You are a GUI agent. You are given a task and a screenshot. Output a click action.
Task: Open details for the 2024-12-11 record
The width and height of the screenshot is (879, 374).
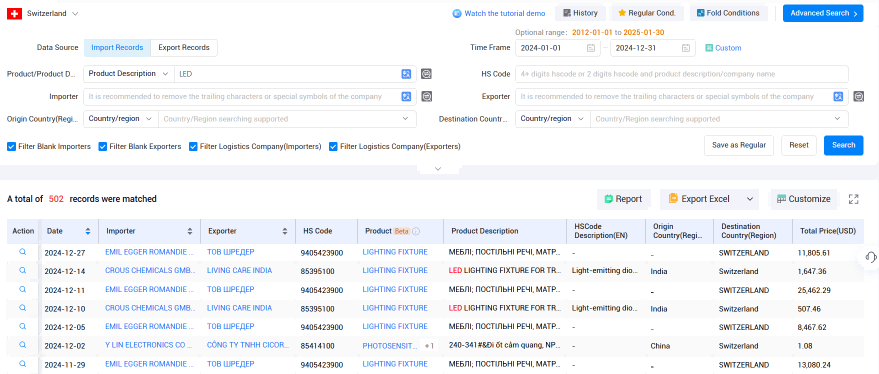pyautogui.click(x=22, y=289)
